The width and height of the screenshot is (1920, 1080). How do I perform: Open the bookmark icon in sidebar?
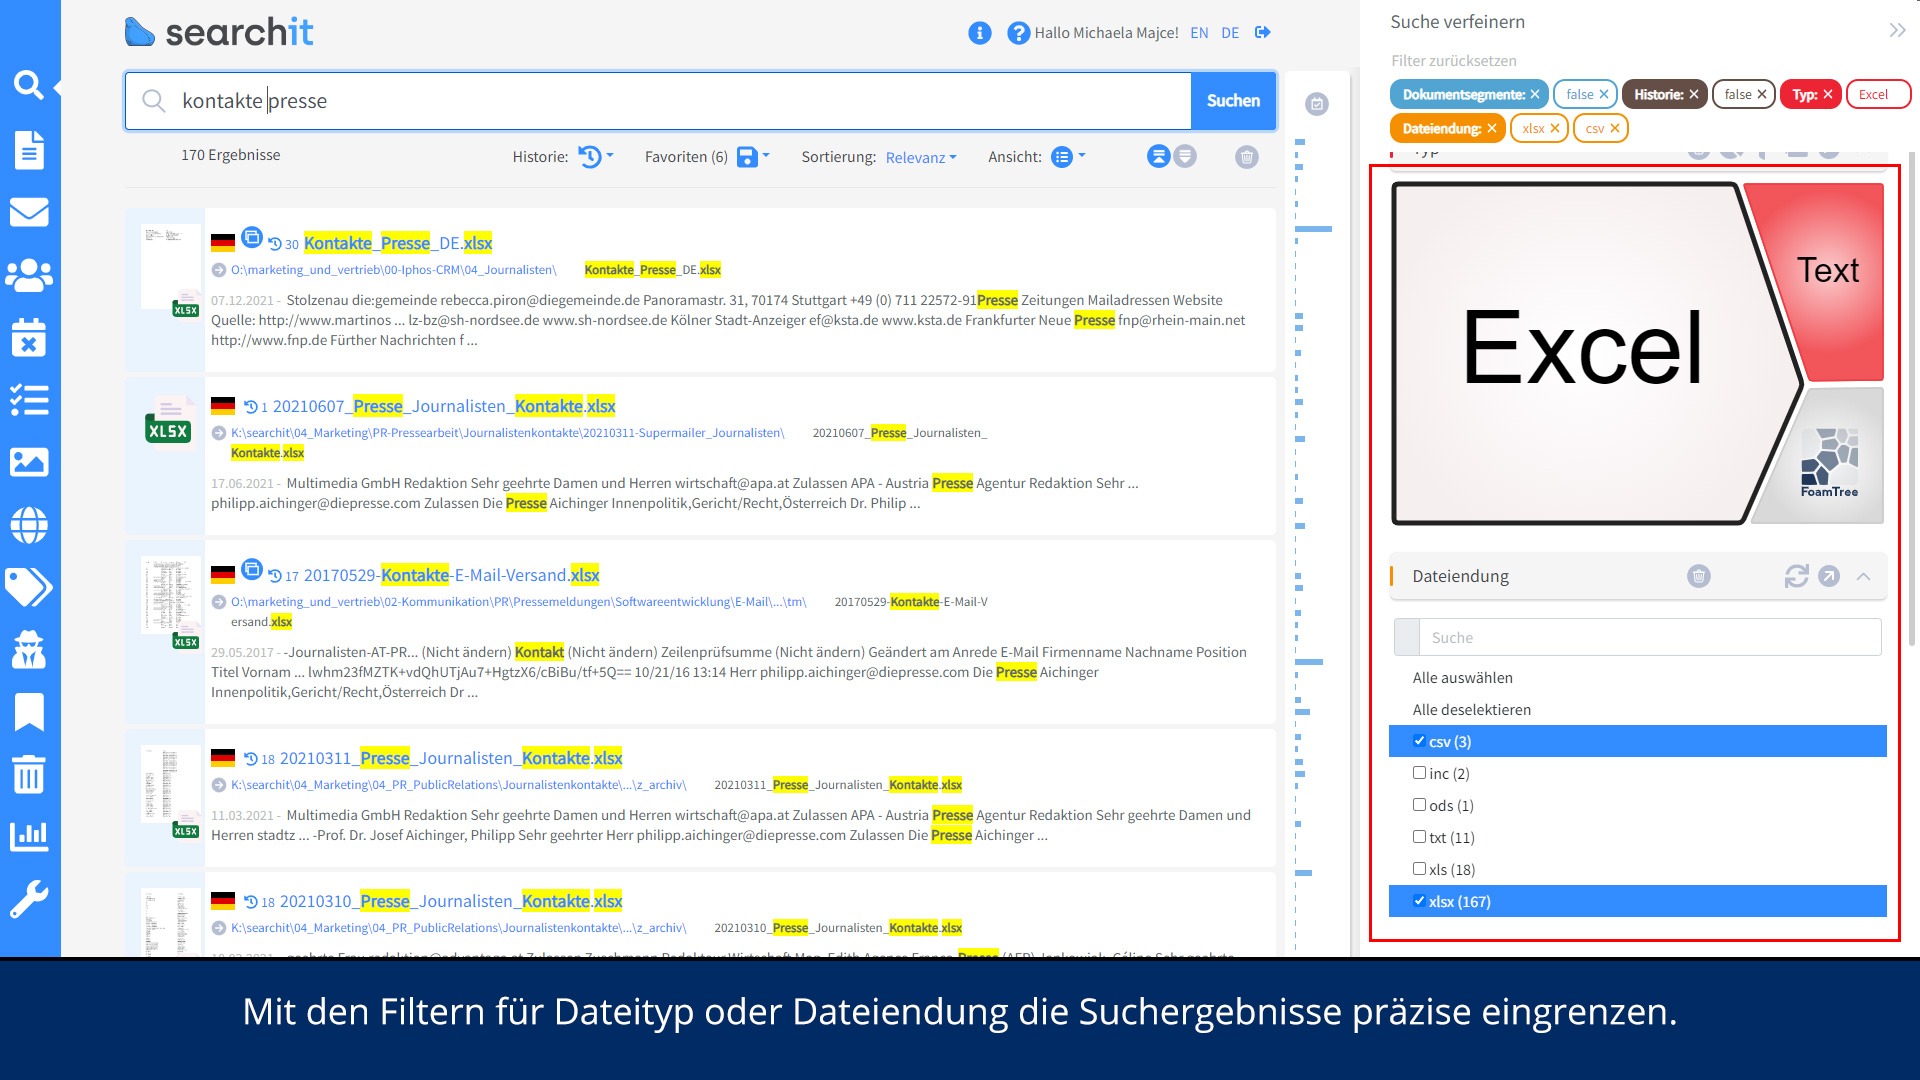coord(29,712)
